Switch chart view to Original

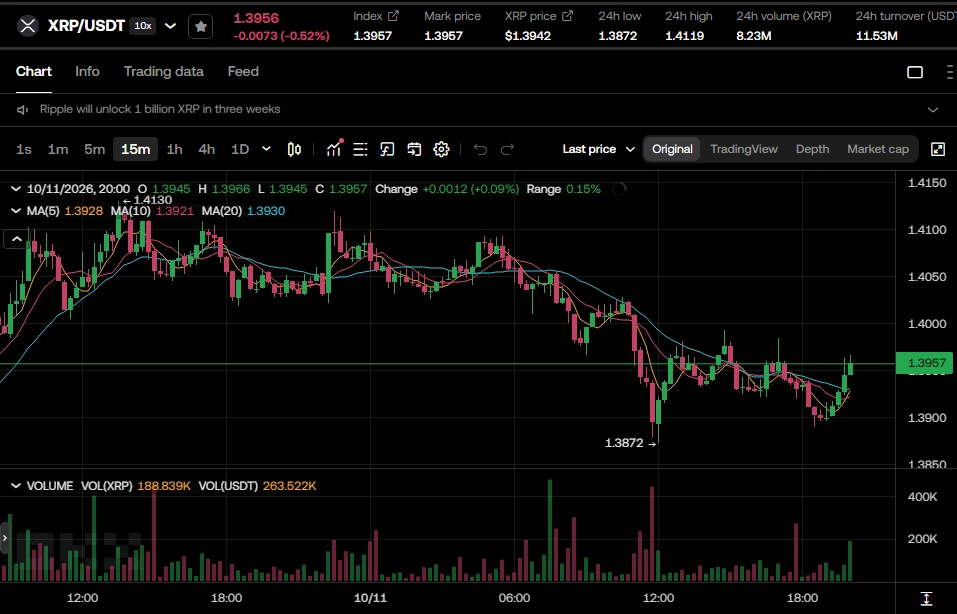tap(672, 149)
